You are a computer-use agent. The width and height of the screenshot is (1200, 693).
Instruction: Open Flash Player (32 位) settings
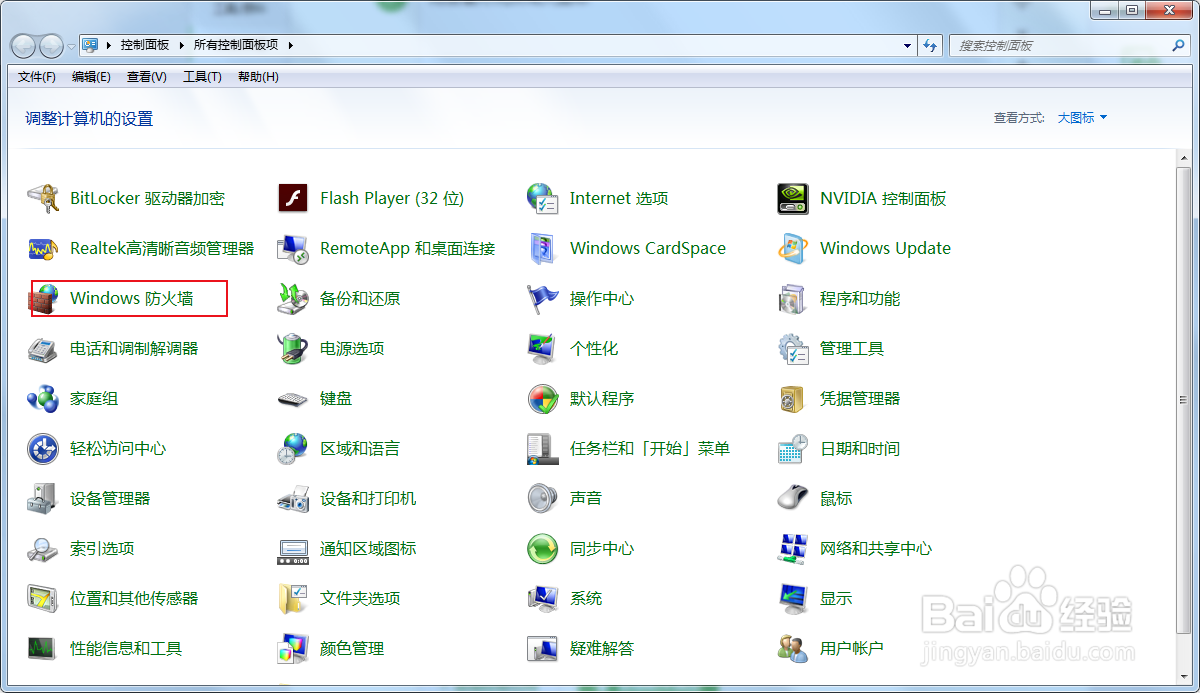390,198
